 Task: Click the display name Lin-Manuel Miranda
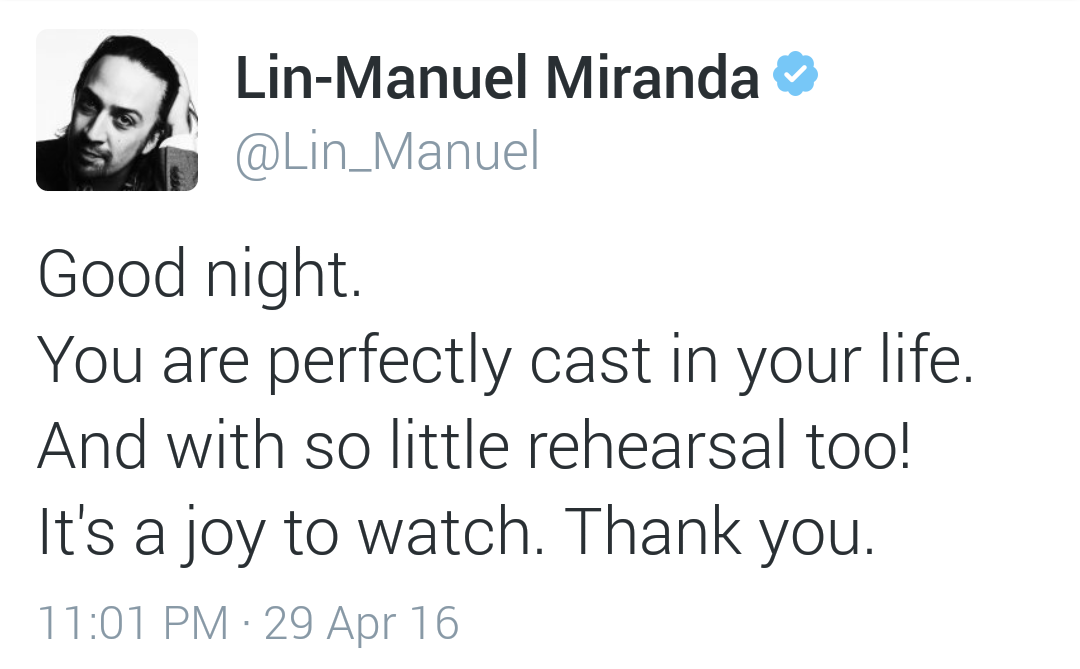point(497,78)
